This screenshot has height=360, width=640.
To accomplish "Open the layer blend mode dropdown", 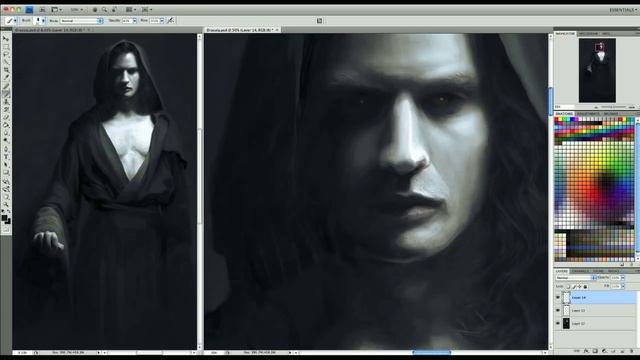I will click(576, 278).
